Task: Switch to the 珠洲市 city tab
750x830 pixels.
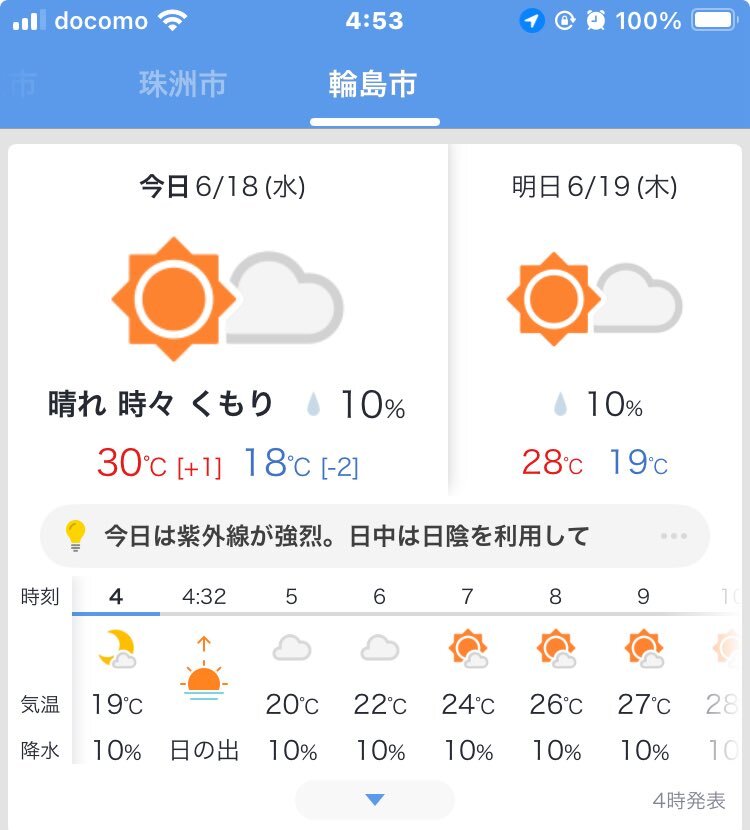Action: click(x=183, y=84)
